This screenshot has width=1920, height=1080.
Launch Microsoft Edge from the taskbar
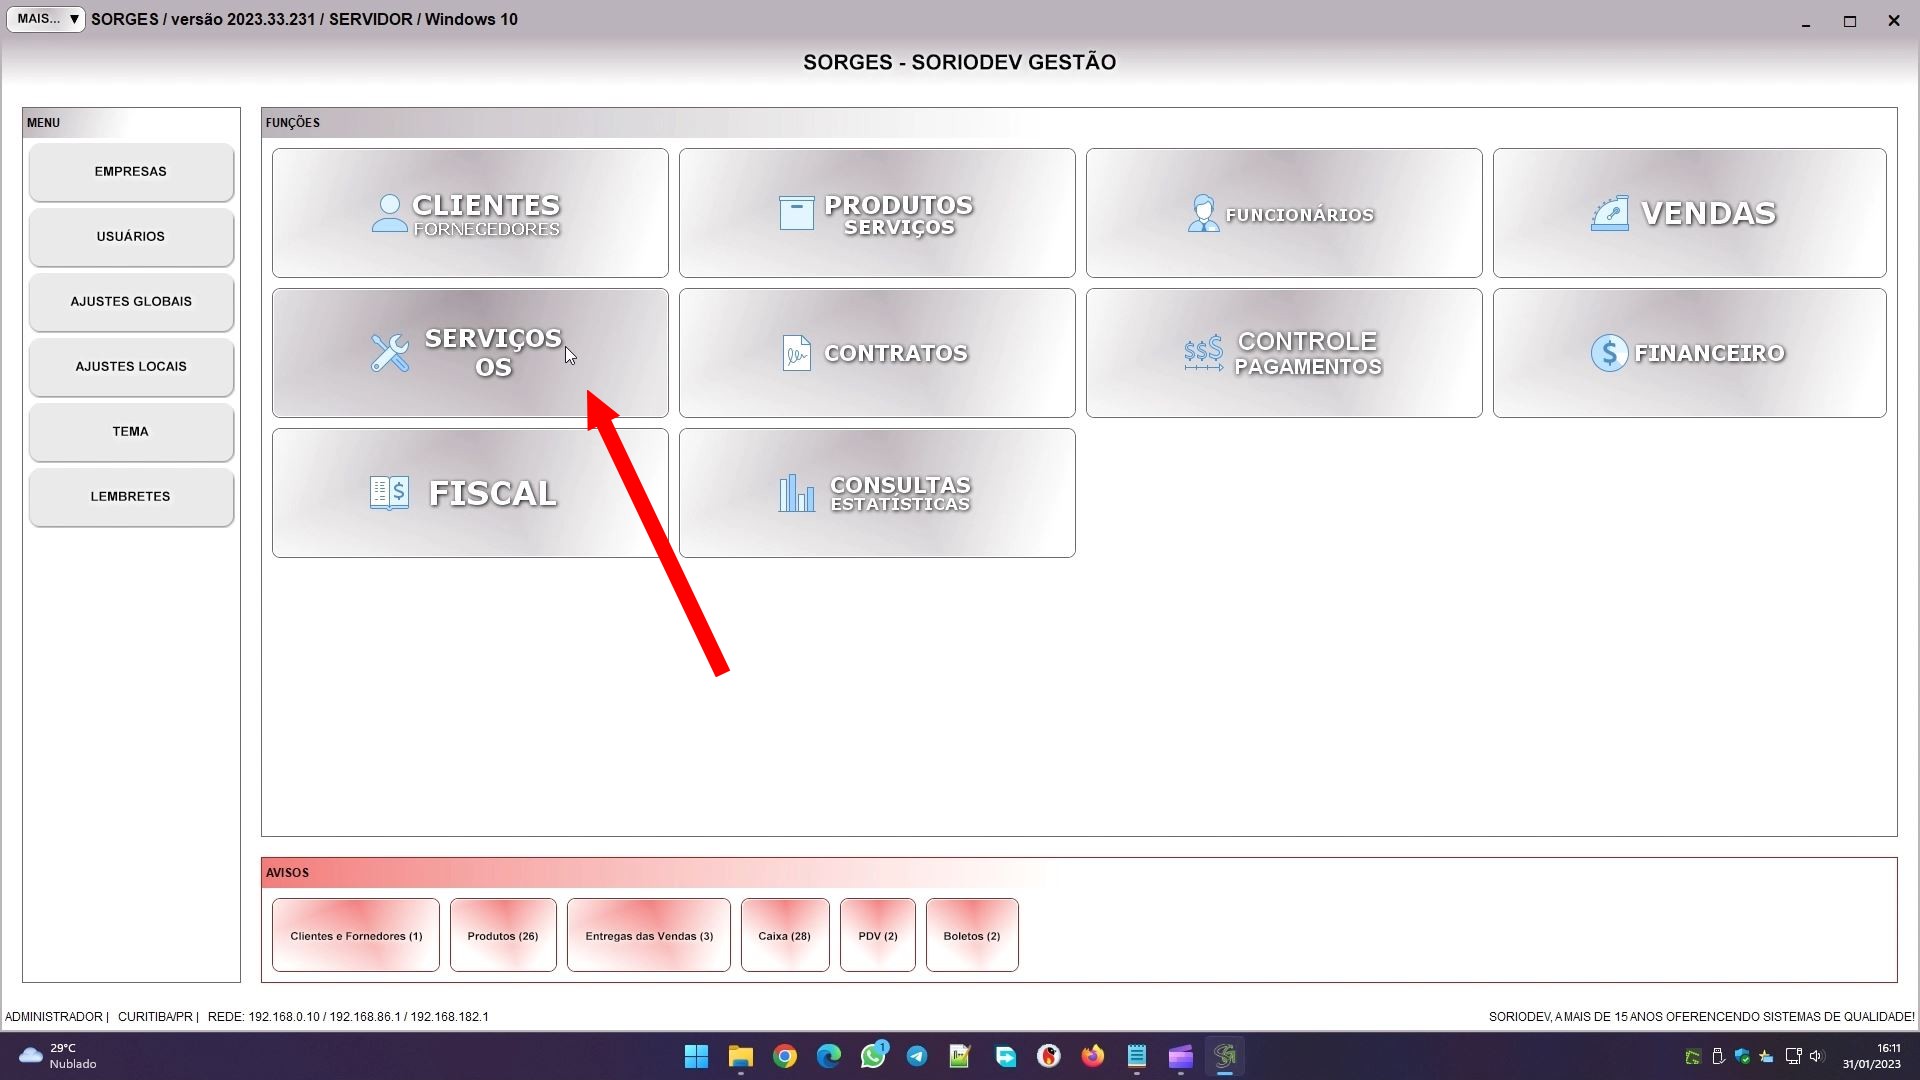(x=829, y=1056)
